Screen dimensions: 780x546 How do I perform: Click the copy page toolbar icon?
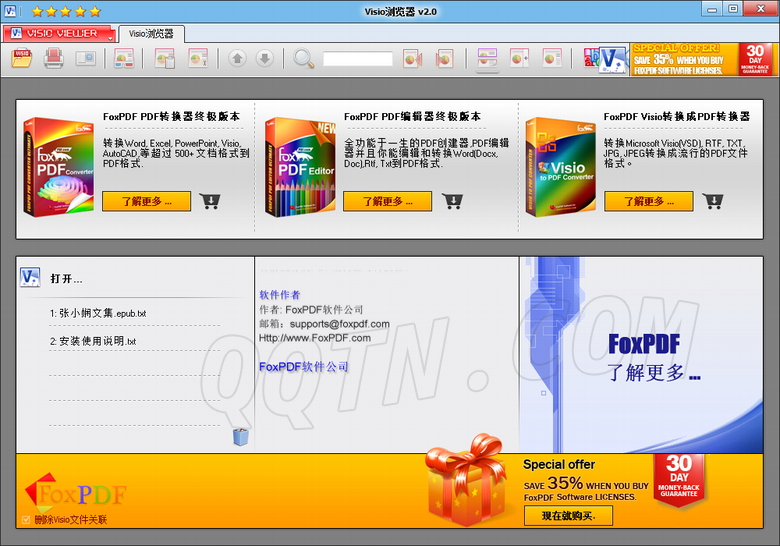pyautogui.click(x=165, y=58)
